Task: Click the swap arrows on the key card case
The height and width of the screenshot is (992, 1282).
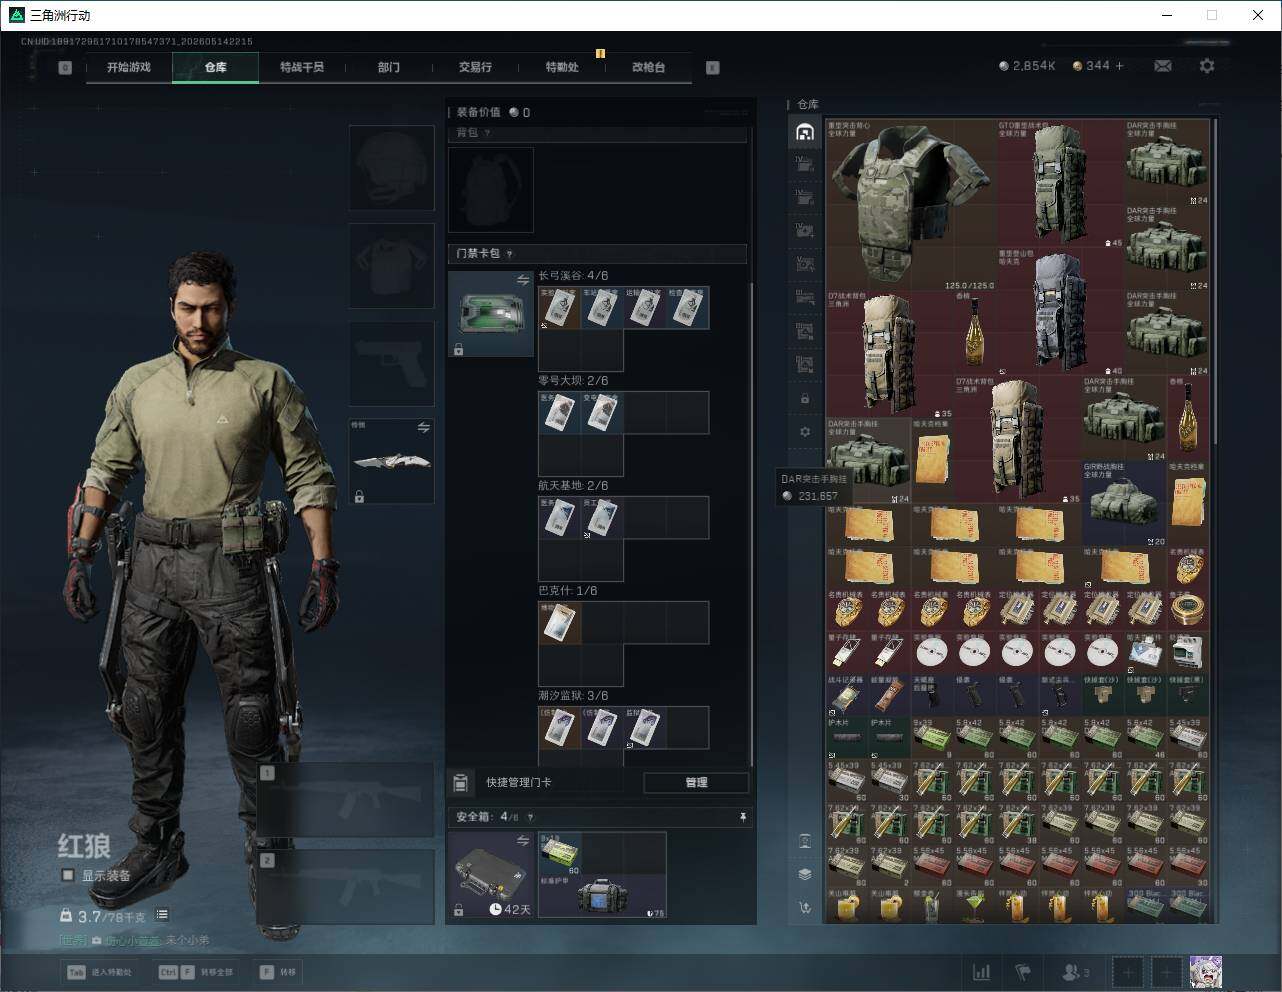Action: [522, 281]
